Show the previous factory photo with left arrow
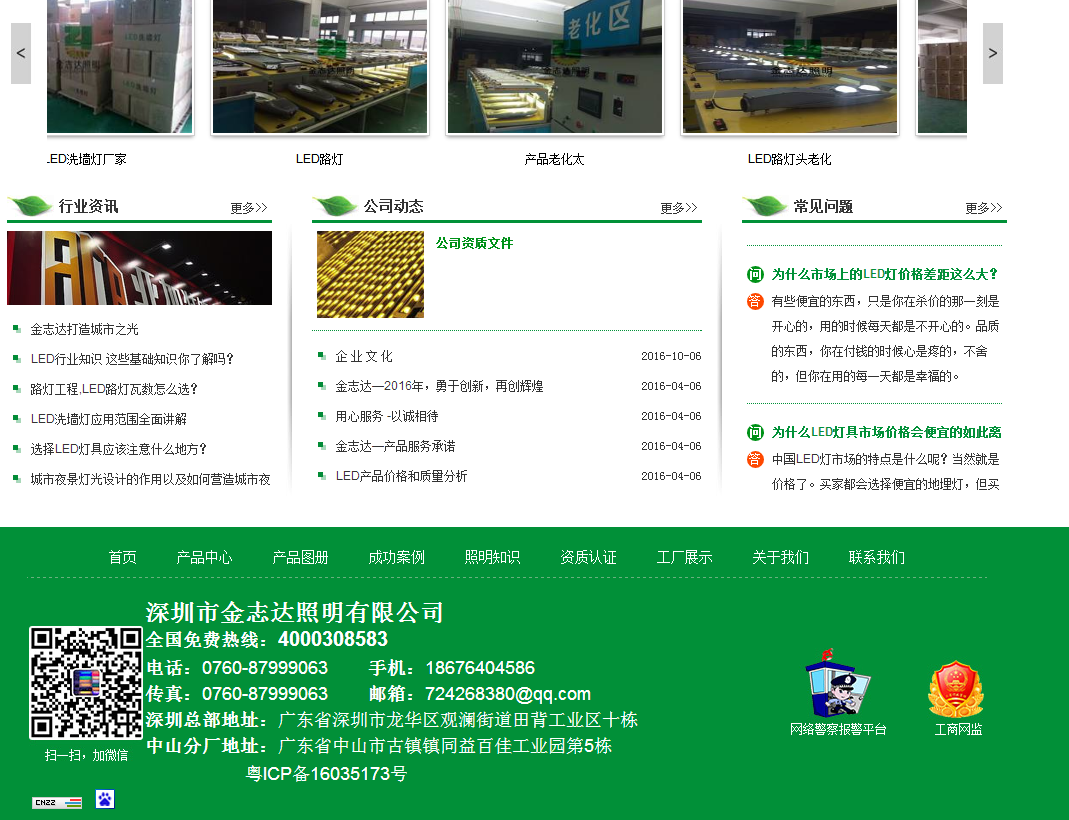 (x=20, y=53)
